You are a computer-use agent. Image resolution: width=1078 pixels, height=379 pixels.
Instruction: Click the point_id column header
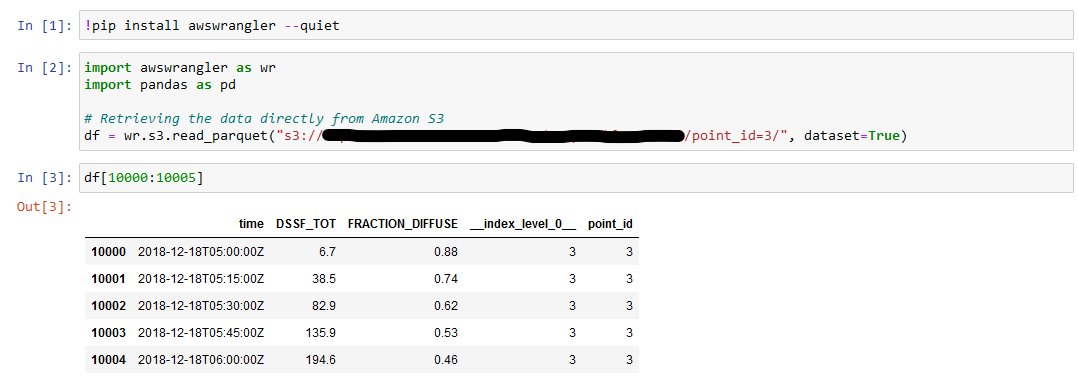pos(610,224)
